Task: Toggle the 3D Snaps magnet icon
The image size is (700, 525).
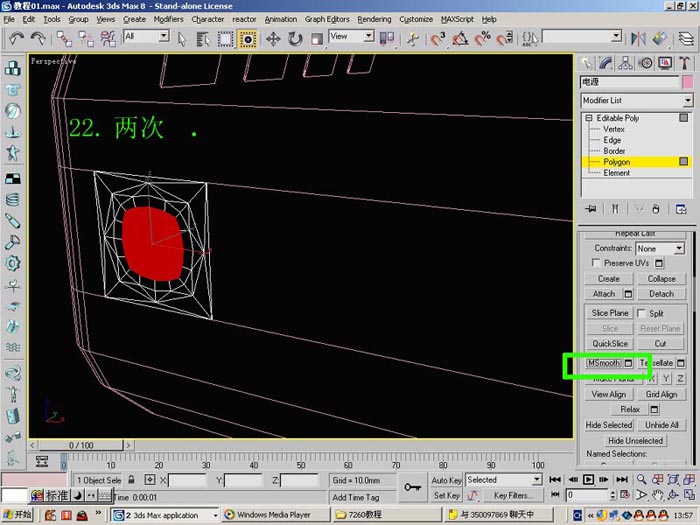Action: (x=438, y=39)
